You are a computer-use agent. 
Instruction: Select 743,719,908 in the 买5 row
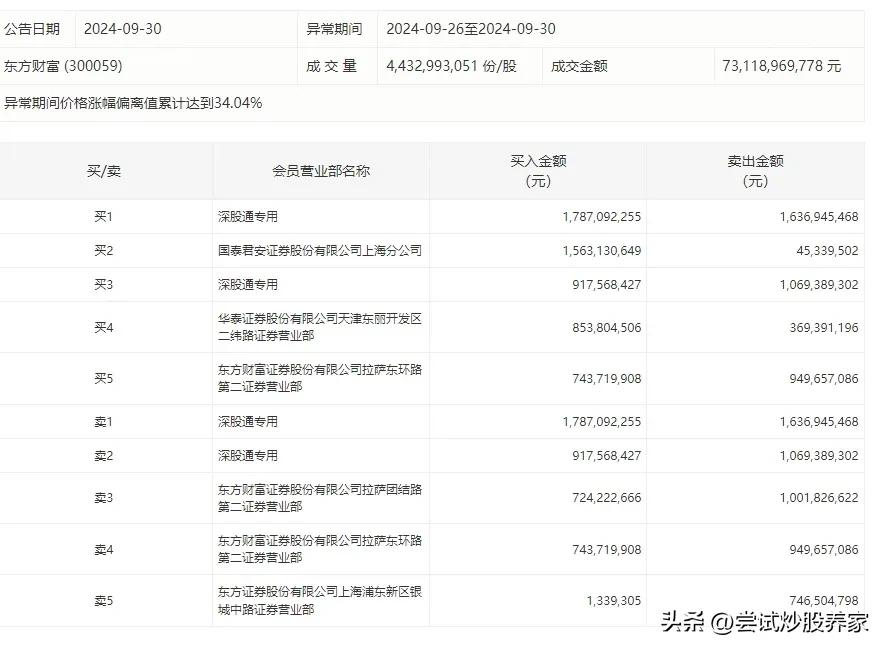pos(607,378)
